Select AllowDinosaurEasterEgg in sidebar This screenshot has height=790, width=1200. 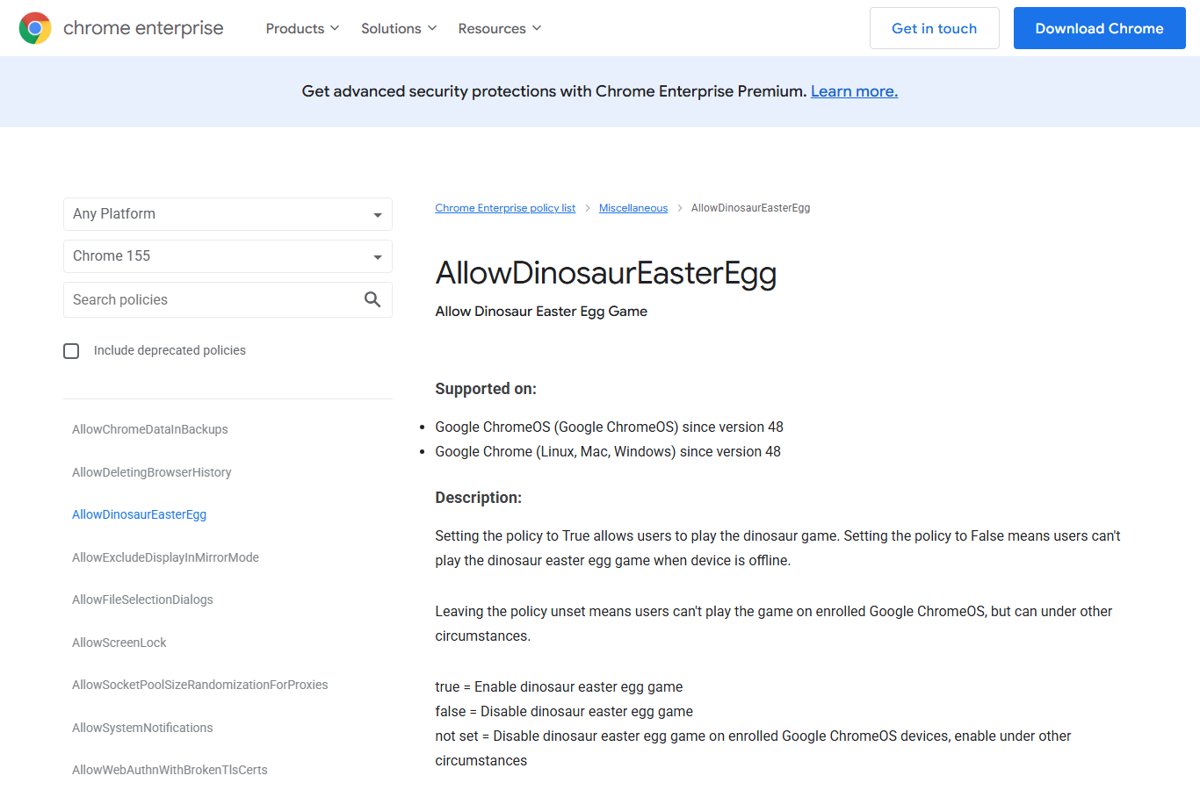pyautogui.click(x=139, y=515)
